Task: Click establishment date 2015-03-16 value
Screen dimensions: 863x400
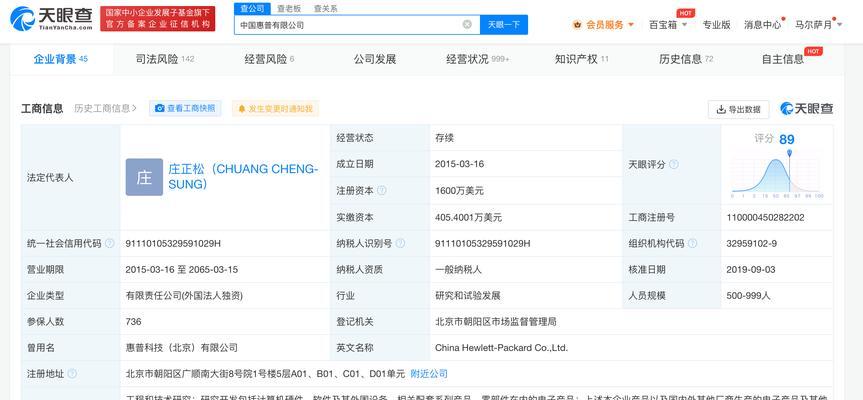Action: tap(460, 164)
